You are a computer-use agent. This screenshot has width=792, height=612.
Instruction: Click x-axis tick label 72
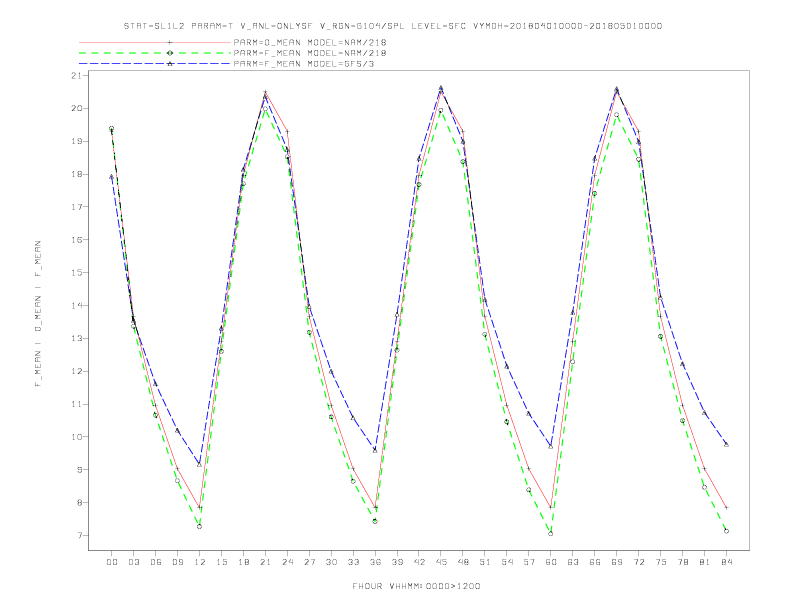[639, 562]
